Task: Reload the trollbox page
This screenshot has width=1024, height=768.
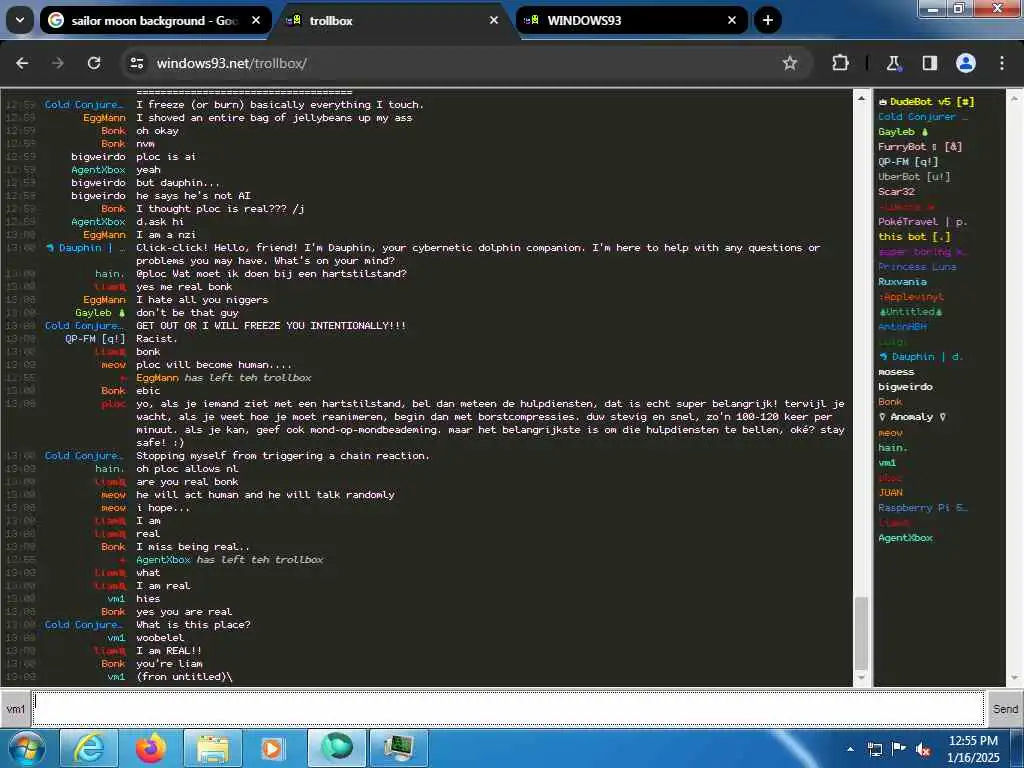Action: click(x=94, y=63)
